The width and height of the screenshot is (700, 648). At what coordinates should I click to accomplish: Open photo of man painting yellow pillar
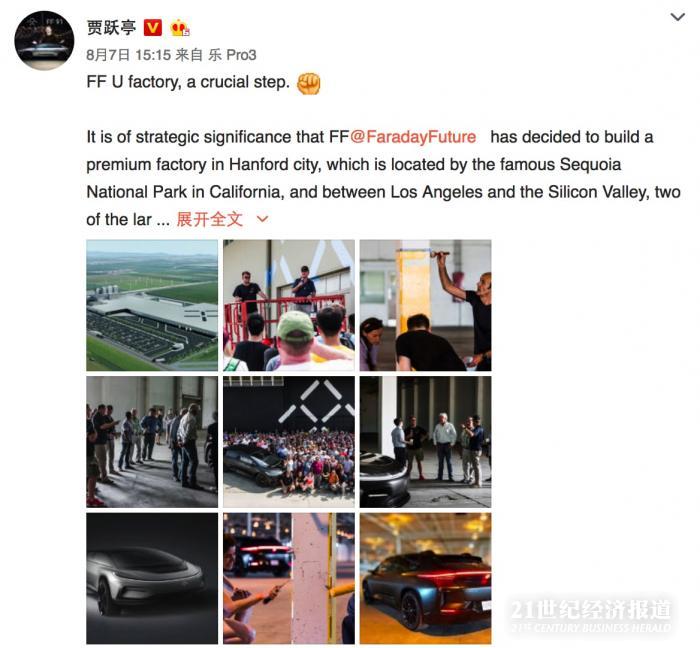[x=425, y=305]
